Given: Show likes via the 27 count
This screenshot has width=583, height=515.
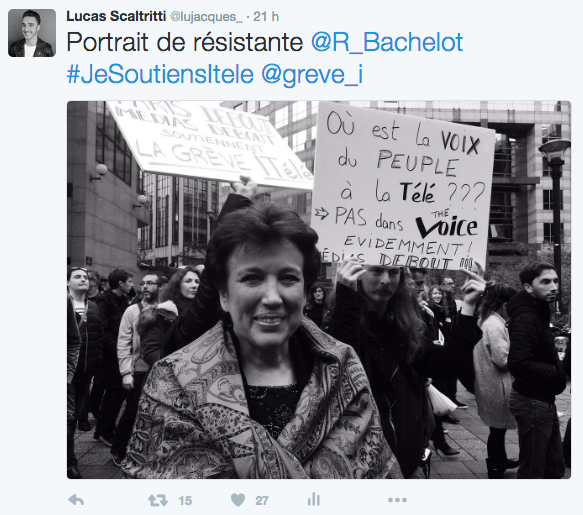Looking at the screenshot, I should tap(262, 500).
